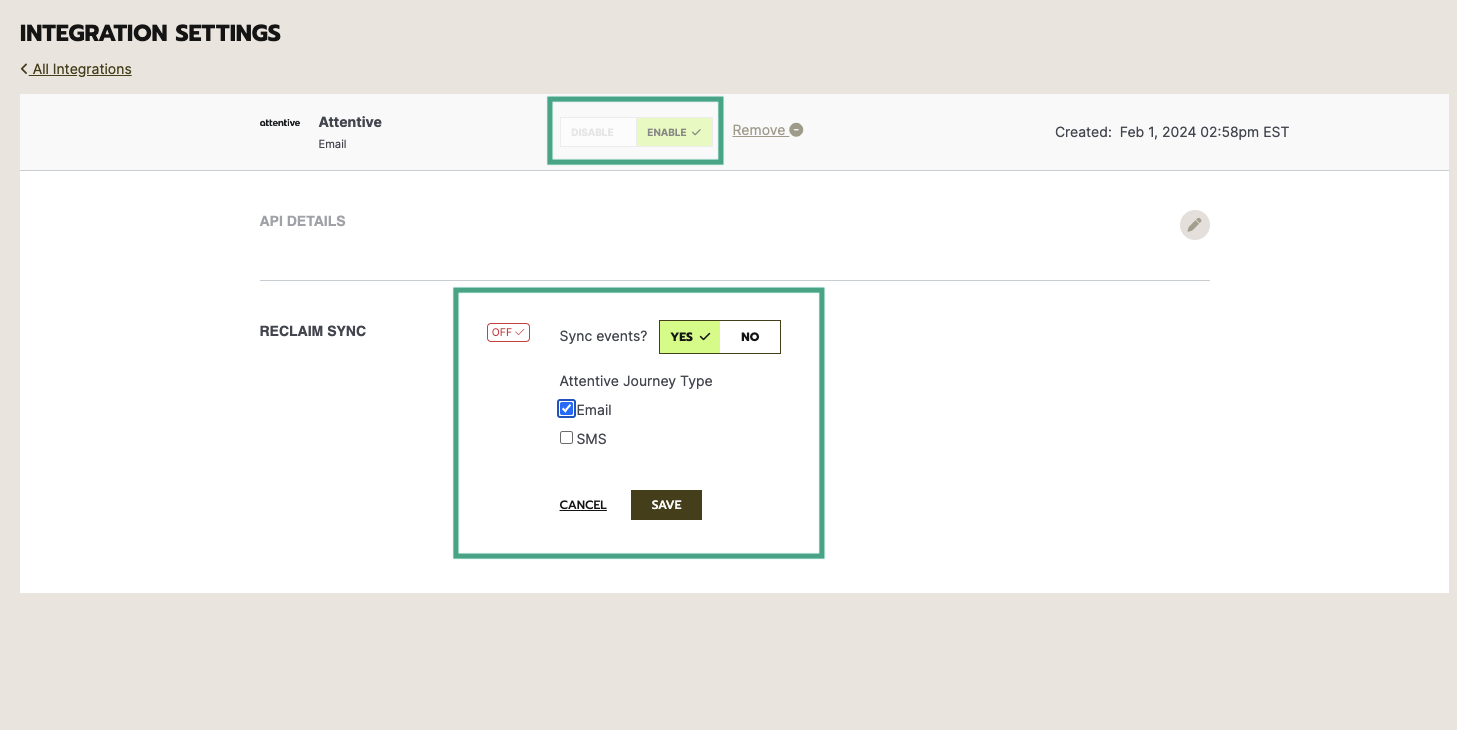Uncheck the Email journey type checkbox
The width and height of the screenshot is (1457, 730).
(x=567, y=409)
